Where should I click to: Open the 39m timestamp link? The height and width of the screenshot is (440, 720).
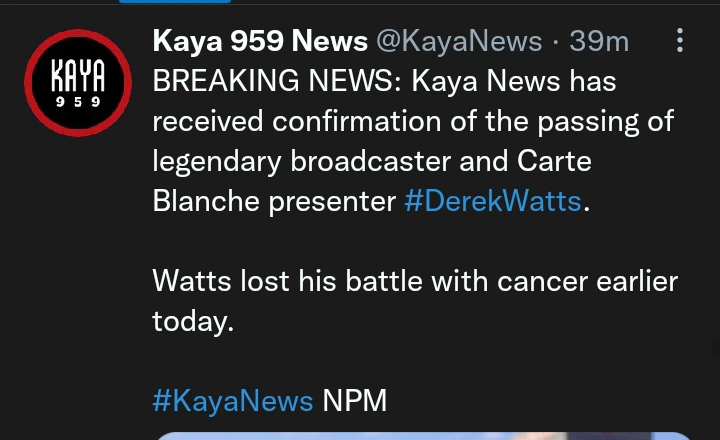[599, 41]
